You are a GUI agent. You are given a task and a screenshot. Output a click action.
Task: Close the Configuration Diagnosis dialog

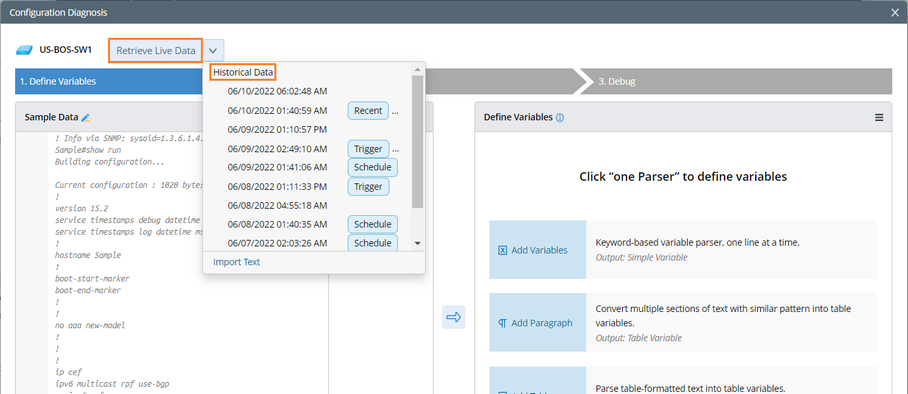point(895,12)
